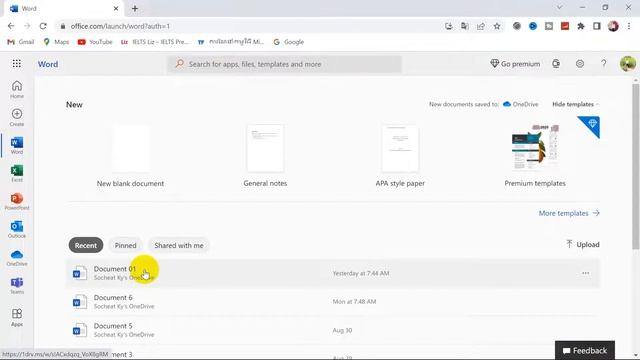Click the address bar URL
This screenshot has width=640, height=360.
[120, 26]
